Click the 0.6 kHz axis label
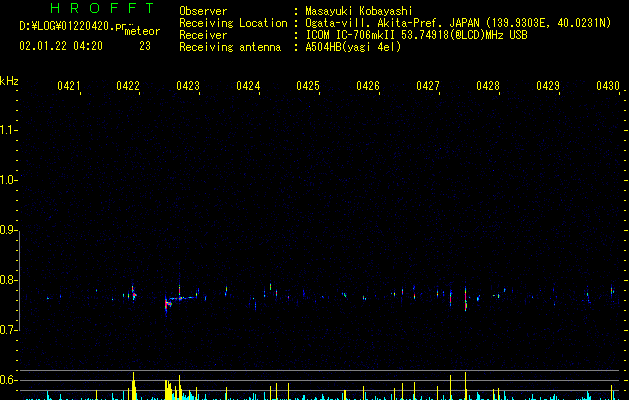 point(8,380)
